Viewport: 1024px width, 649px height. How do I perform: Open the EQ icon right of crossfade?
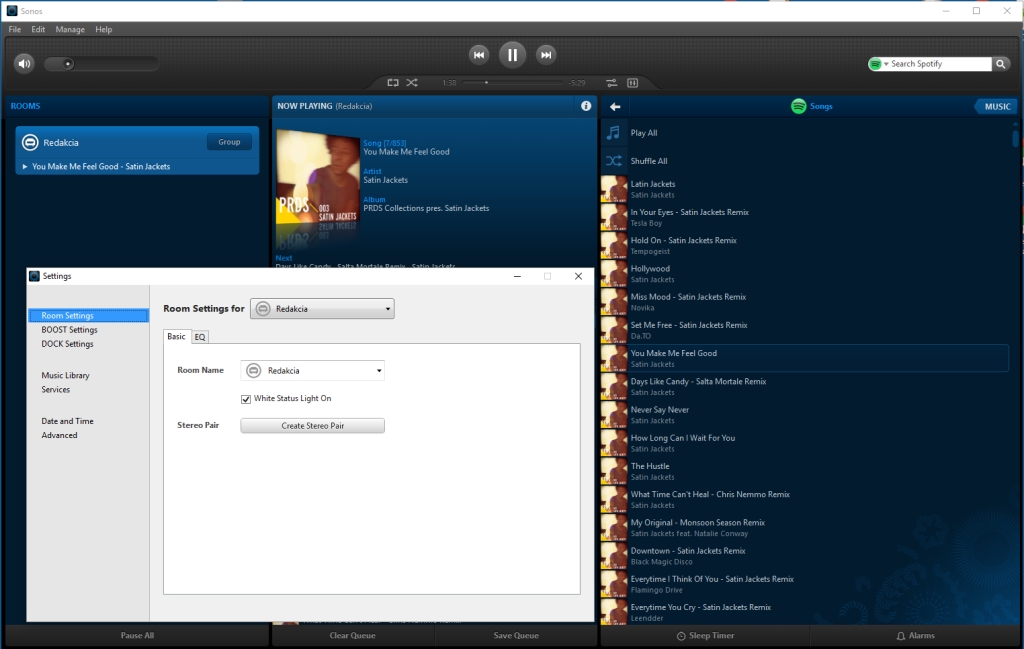tap(632, 83)
